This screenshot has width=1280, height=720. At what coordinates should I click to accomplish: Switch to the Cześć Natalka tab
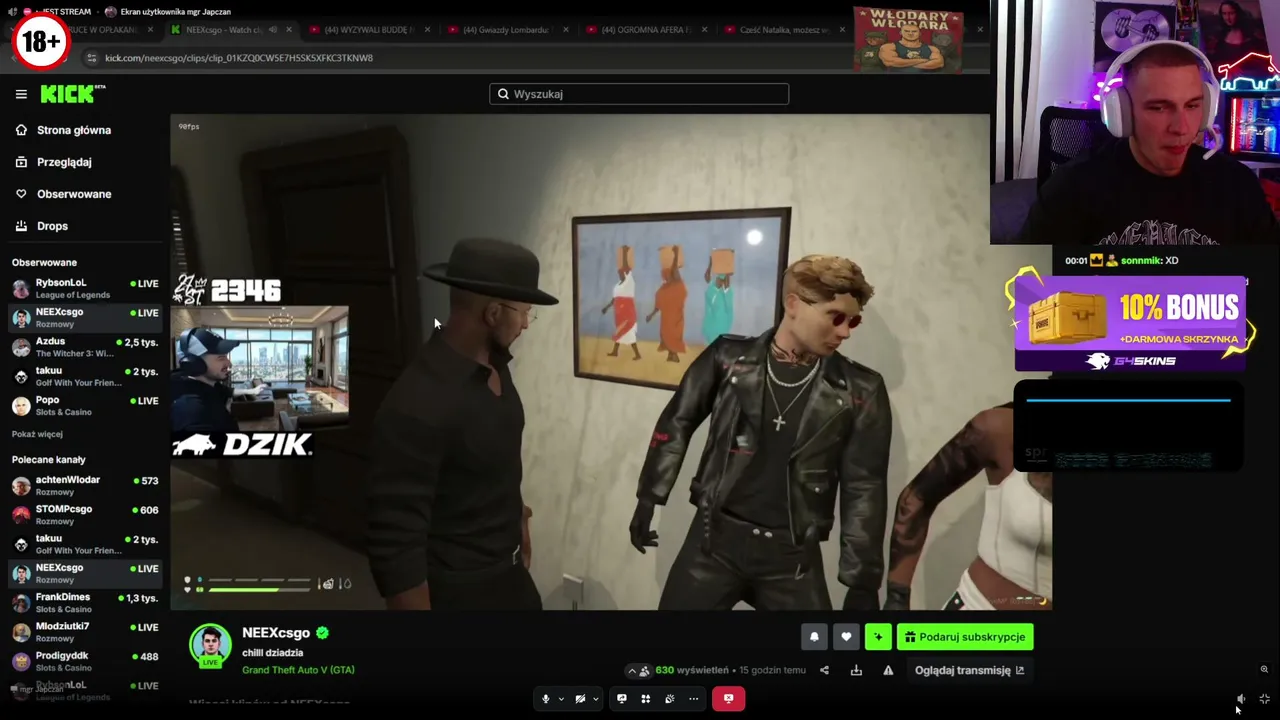click(783, 30)
